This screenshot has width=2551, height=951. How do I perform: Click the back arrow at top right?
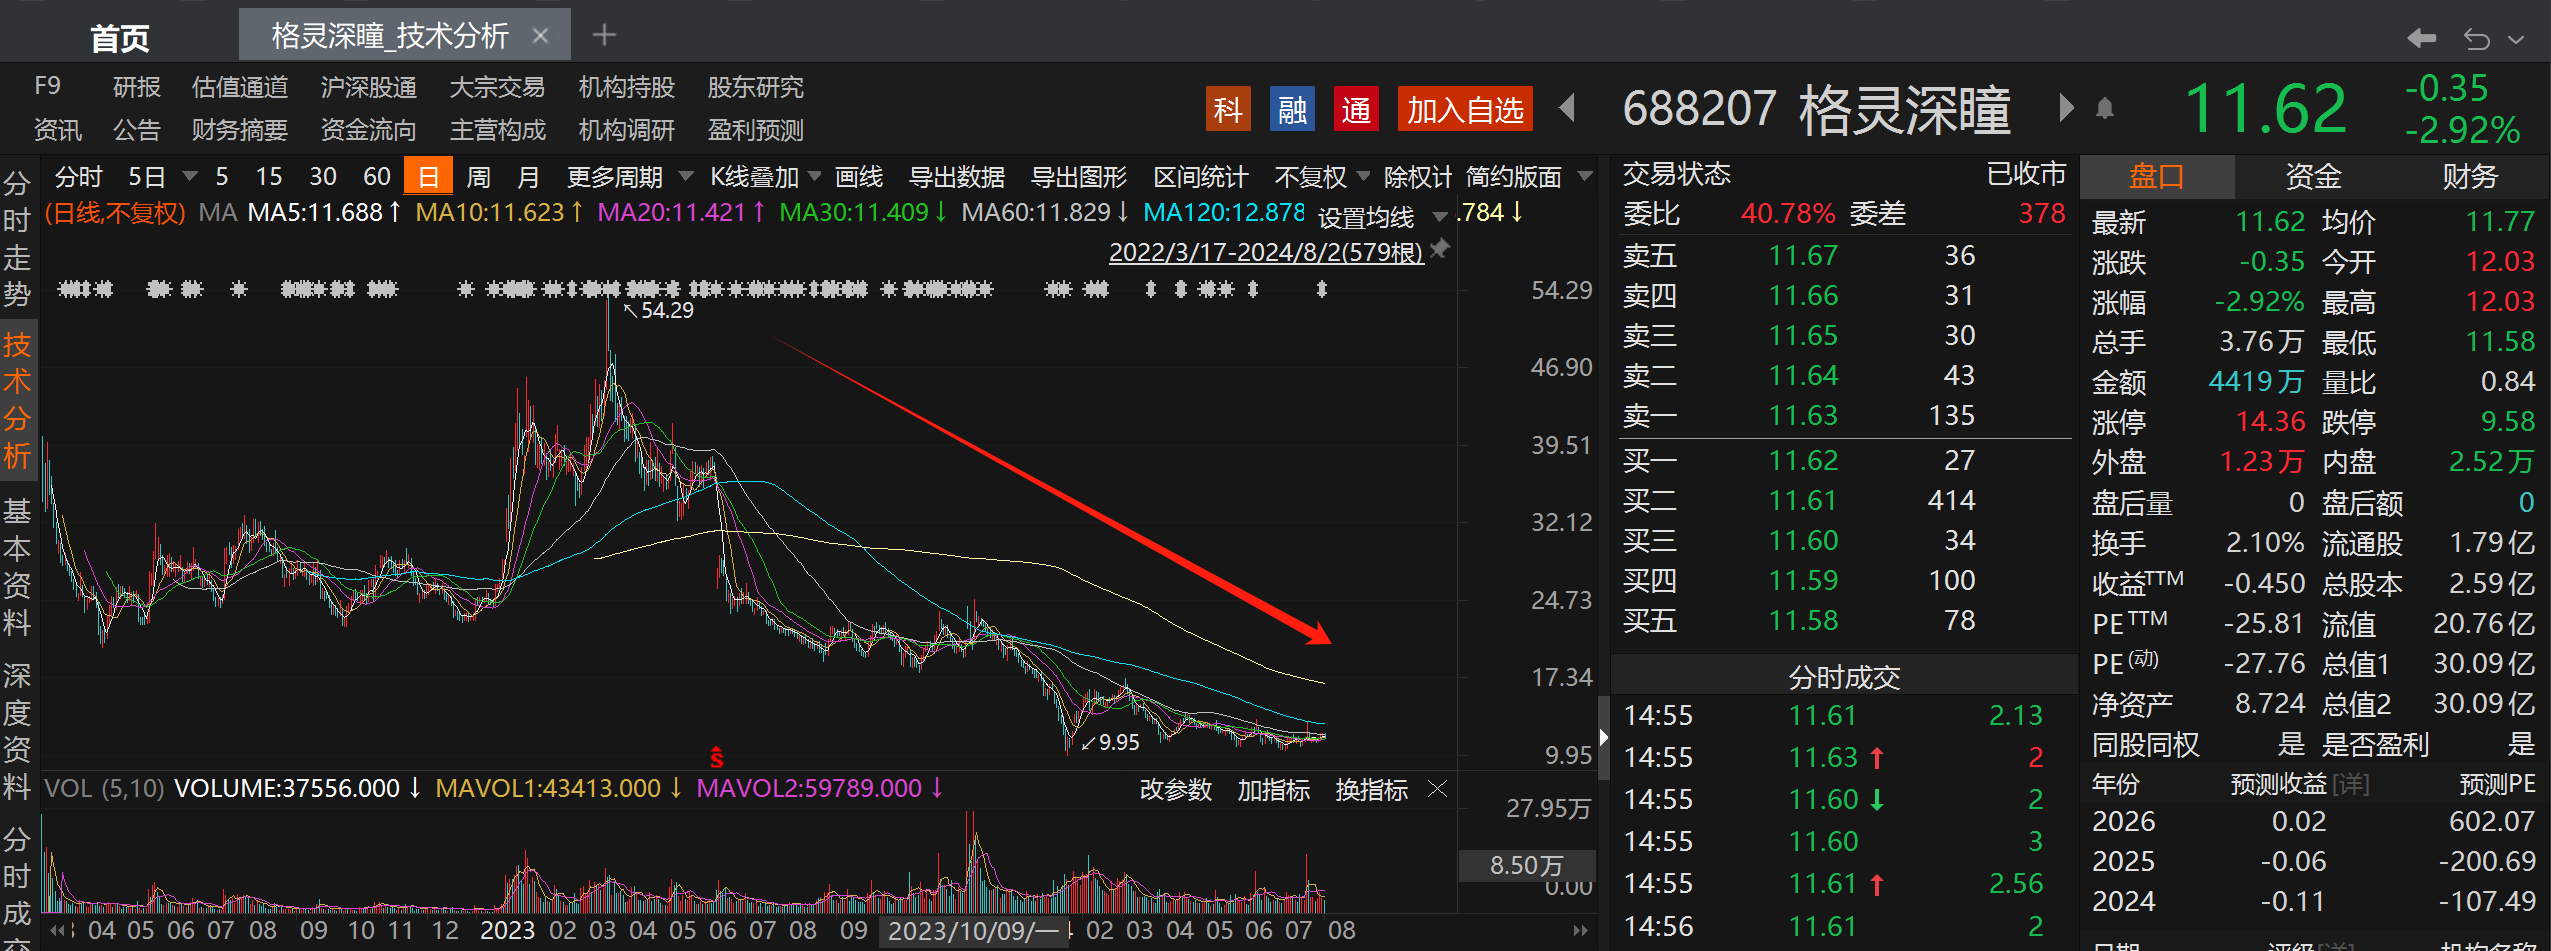[2421, 38]
